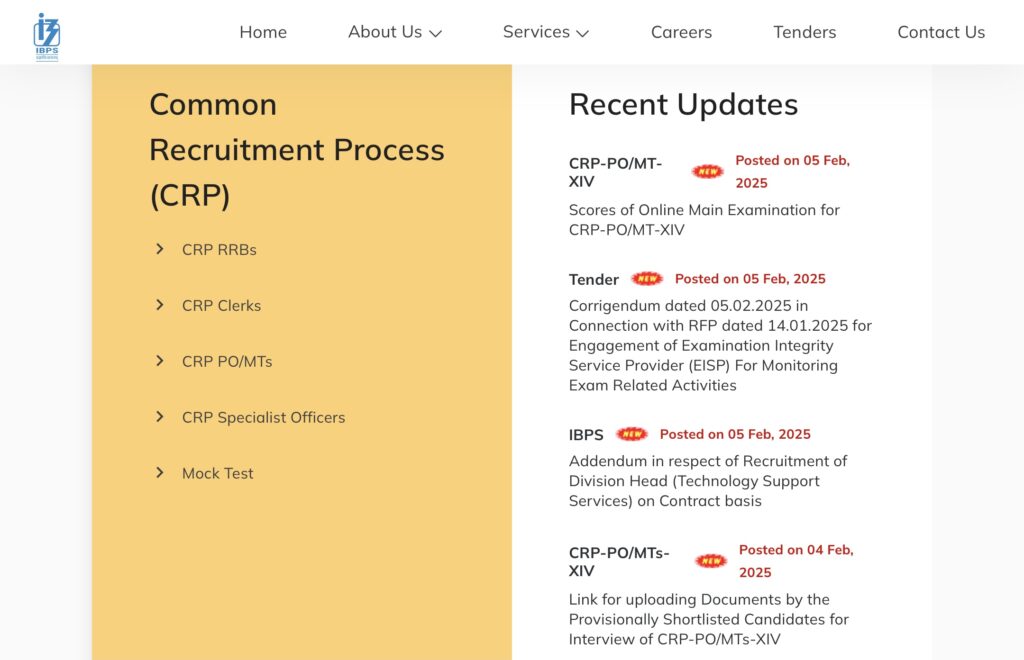The image size is (1024, 660).
Task: Click NEW badge next to CRP-PO/MTs-XIV
Action: (x=711, y=561)
